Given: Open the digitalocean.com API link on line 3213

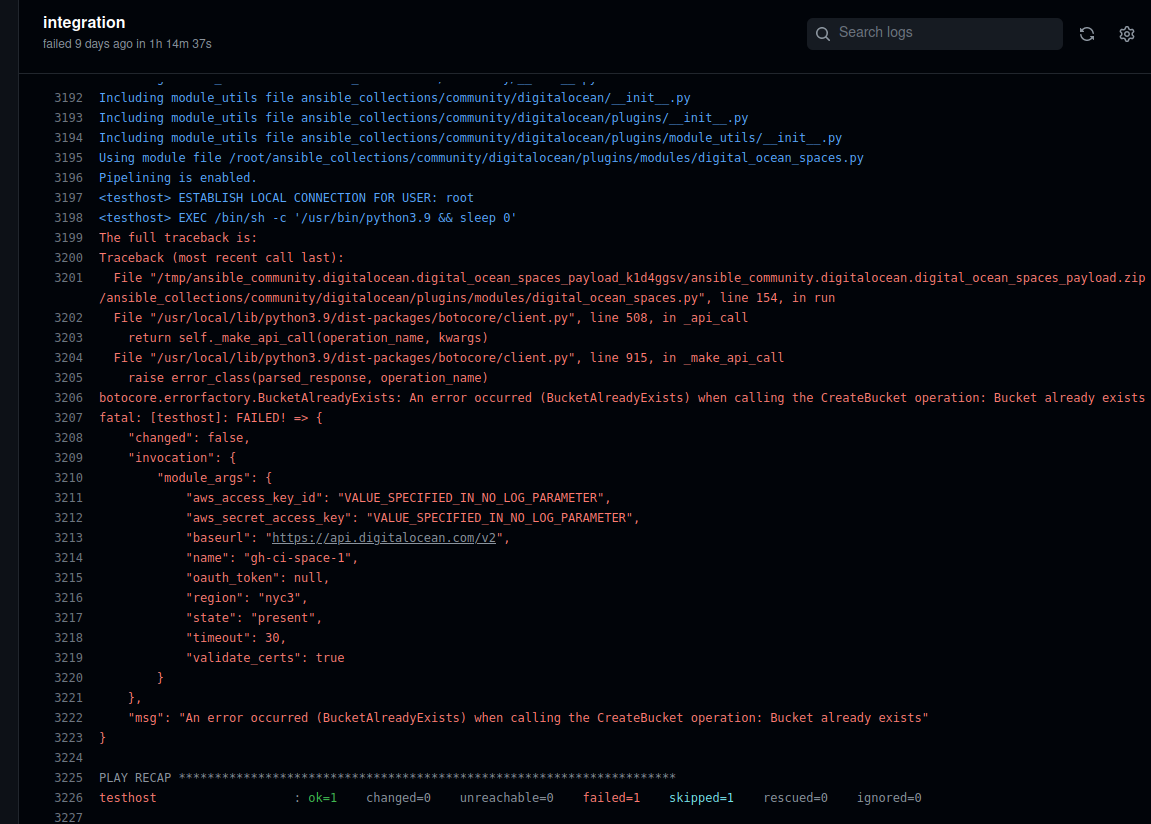Looking at the screenshot, I should coord(383,537).
